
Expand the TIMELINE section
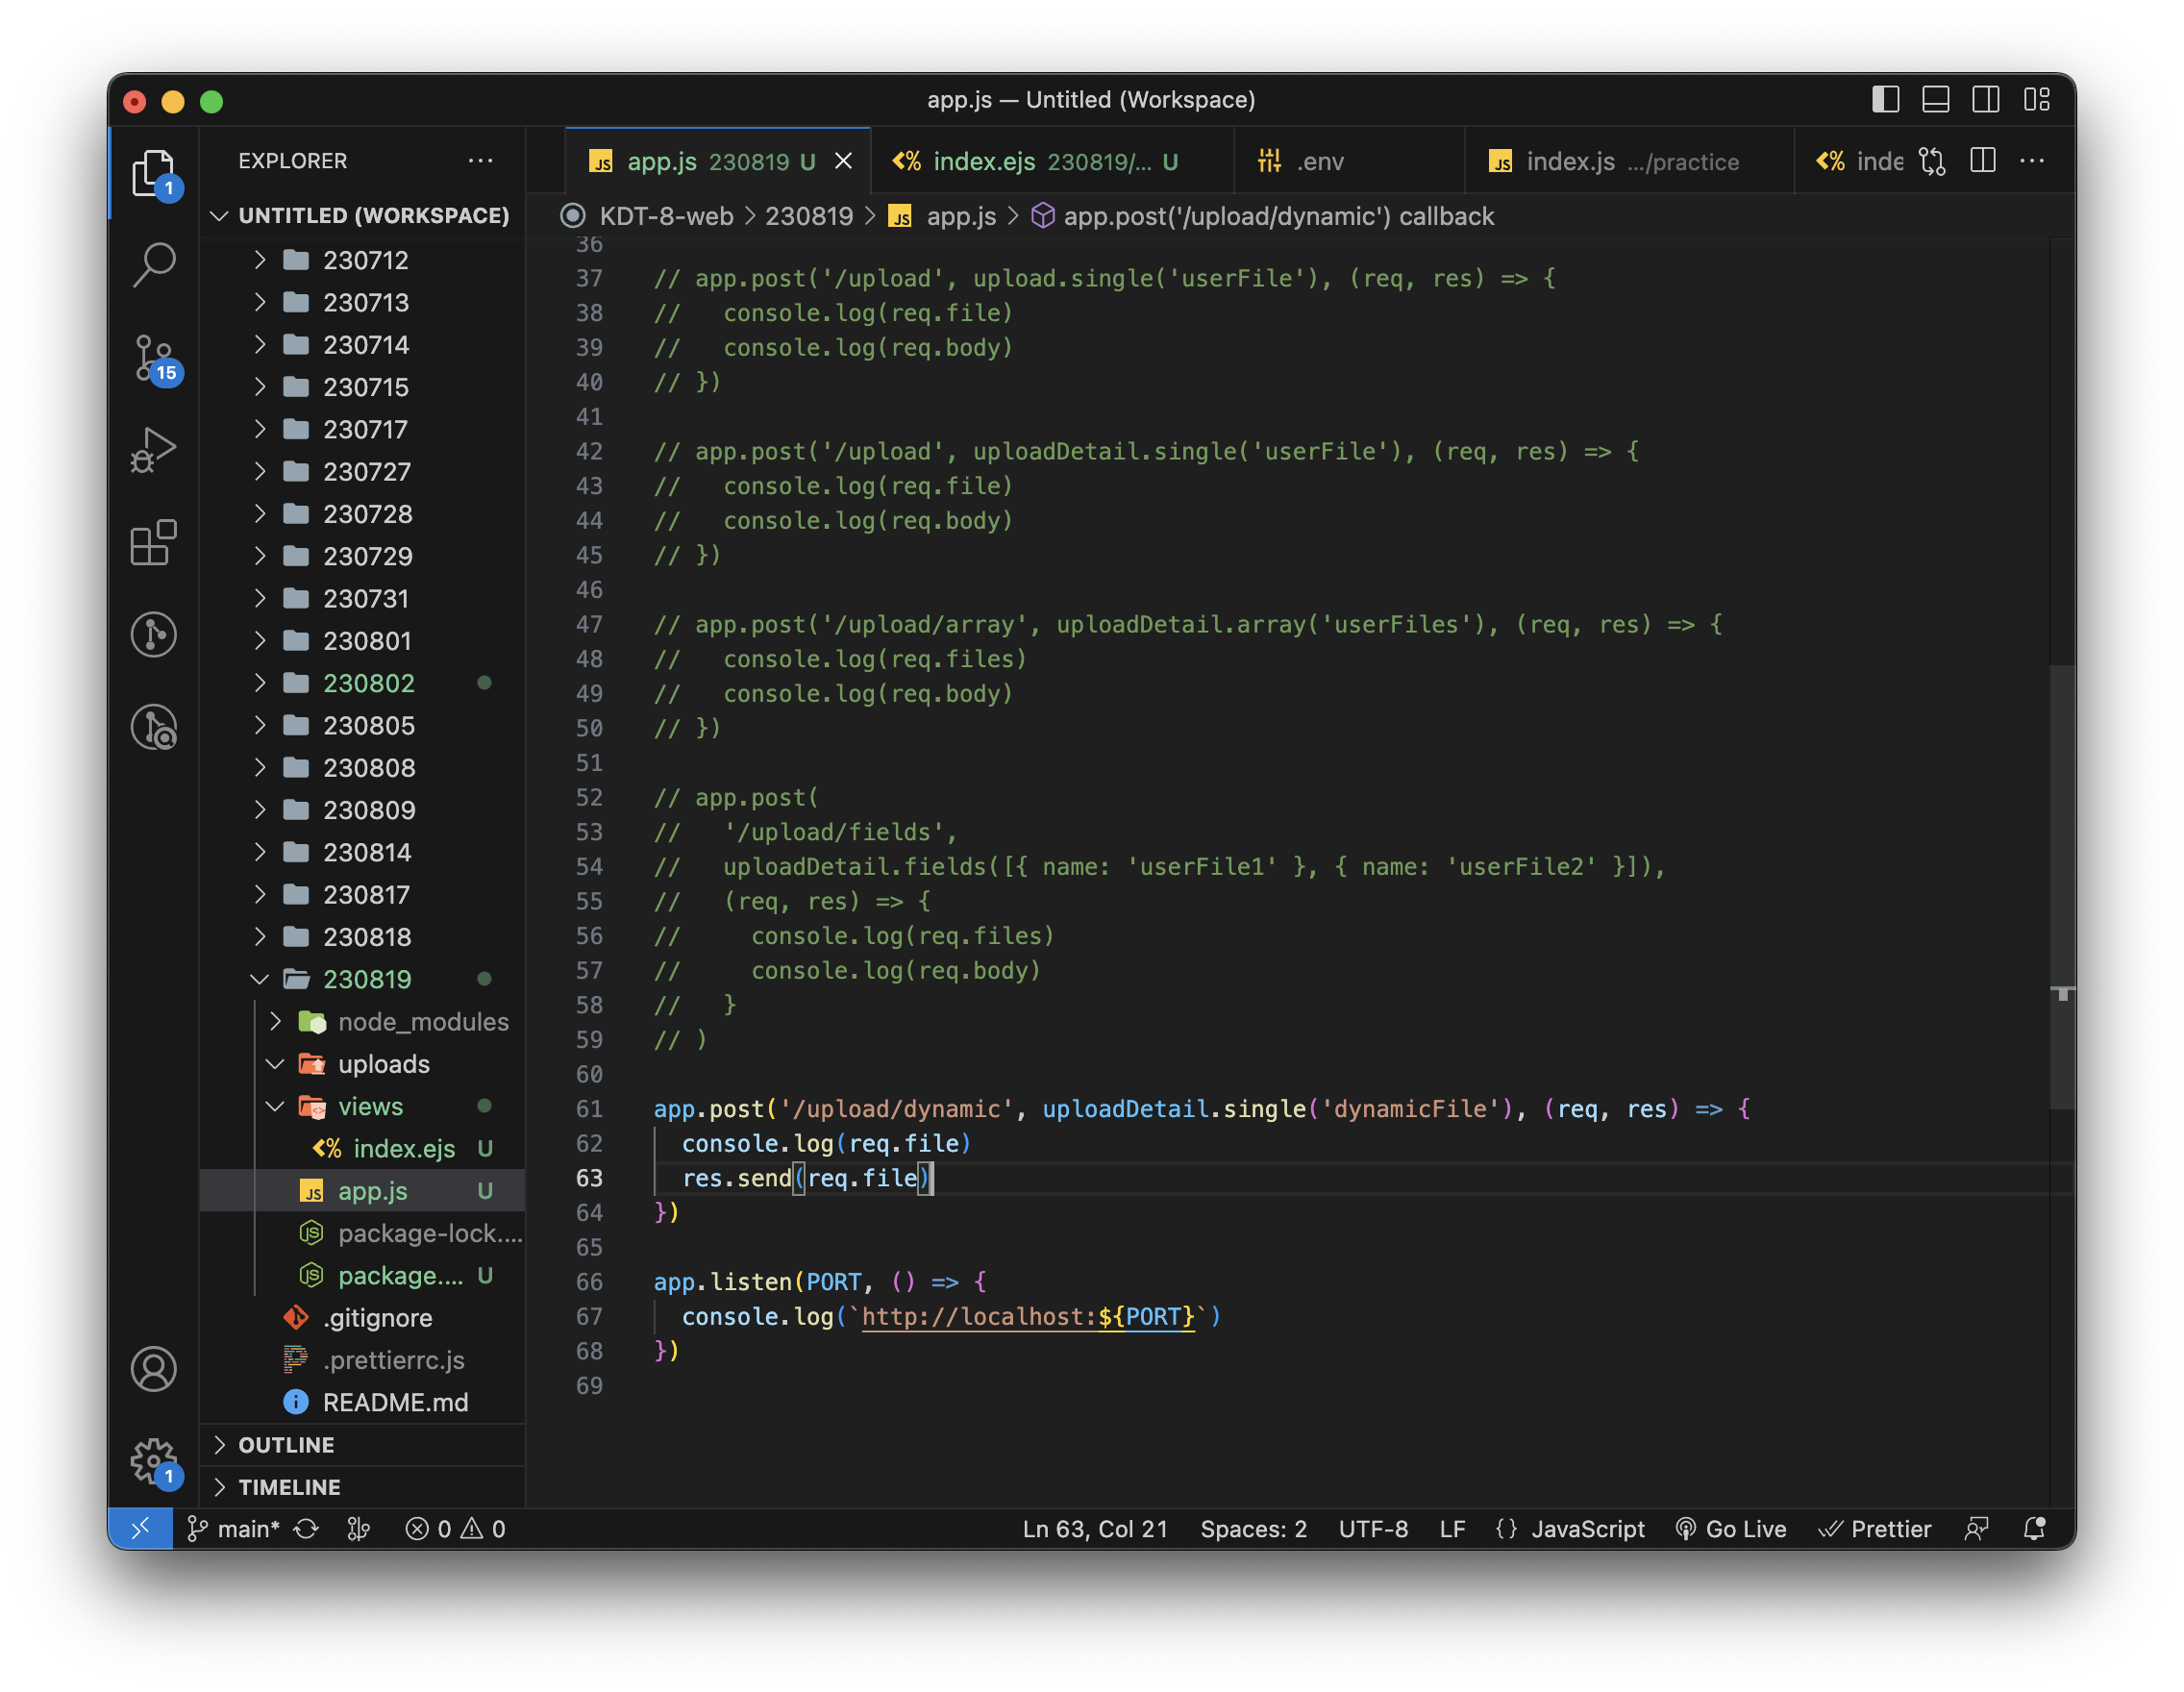[363, 1487]
